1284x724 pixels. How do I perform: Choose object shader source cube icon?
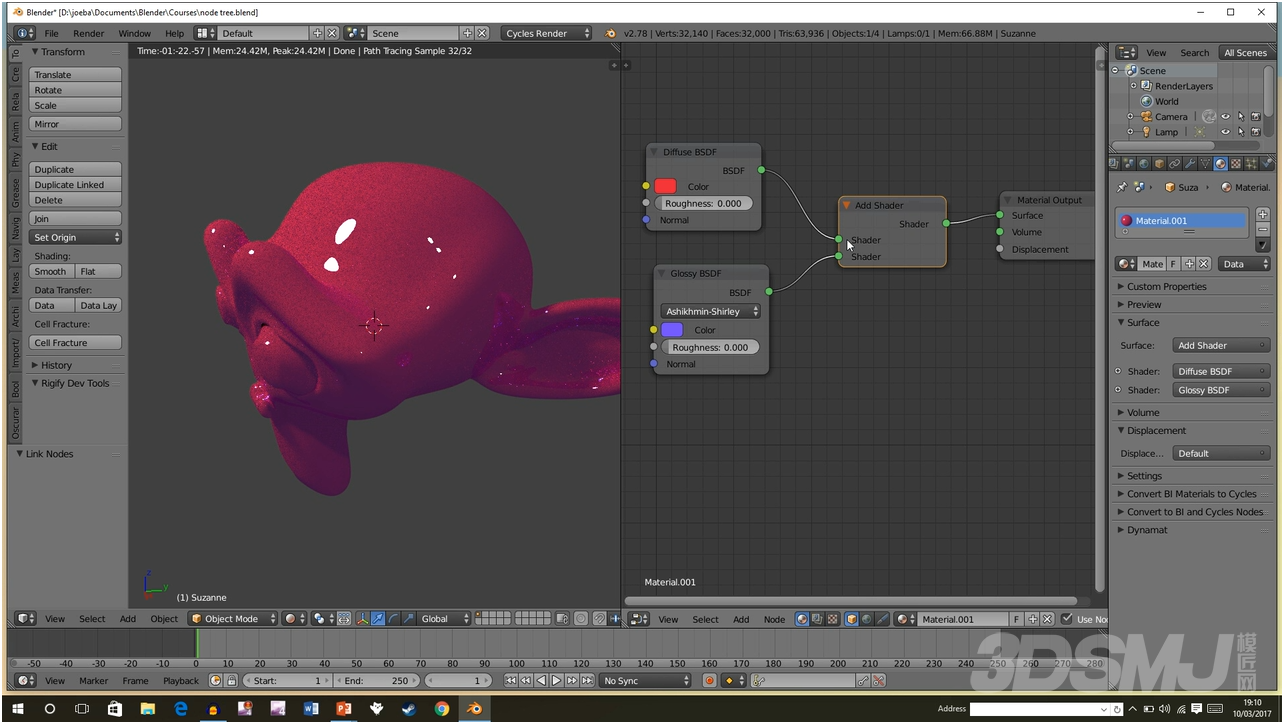(x=851, y=619)
